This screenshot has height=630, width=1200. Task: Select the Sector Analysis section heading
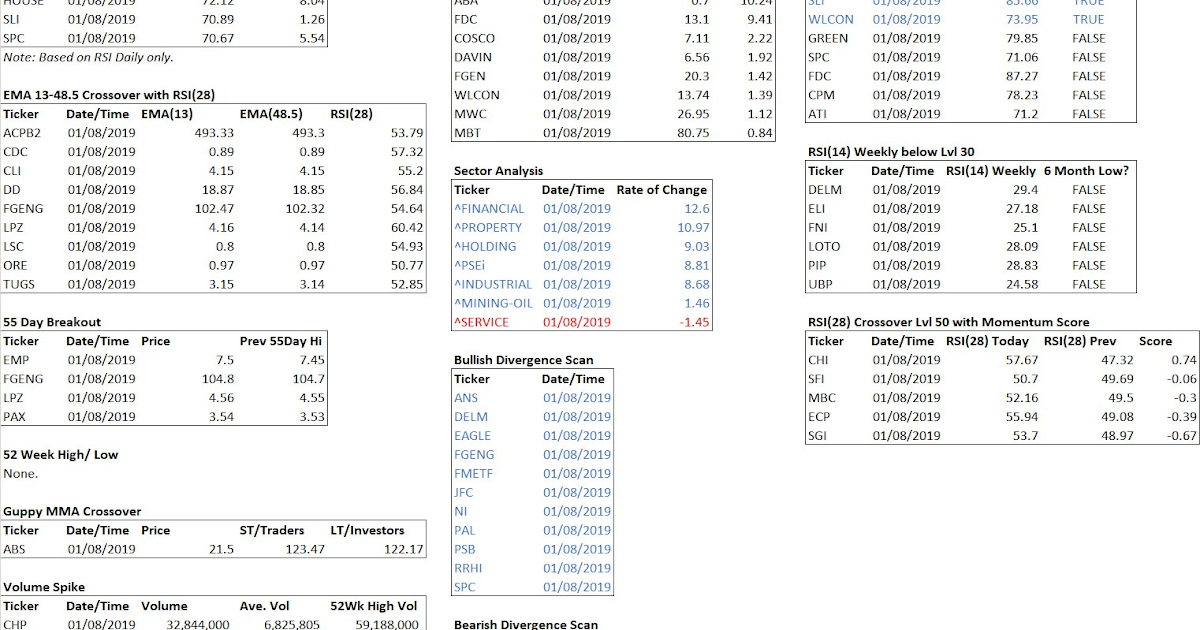click(x=498, y=170)
